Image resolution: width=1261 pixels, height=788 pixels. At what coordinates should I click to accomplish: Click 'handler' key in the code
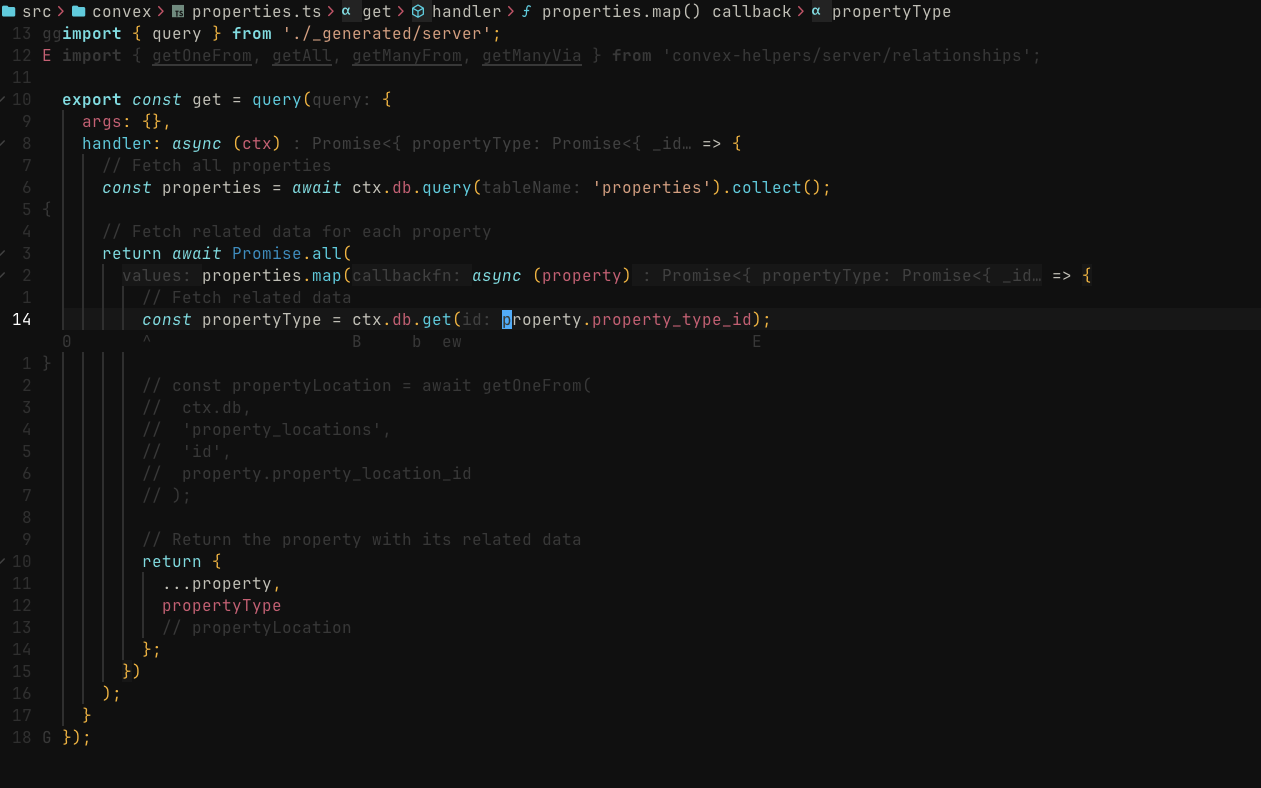click(x=117, y=144)
